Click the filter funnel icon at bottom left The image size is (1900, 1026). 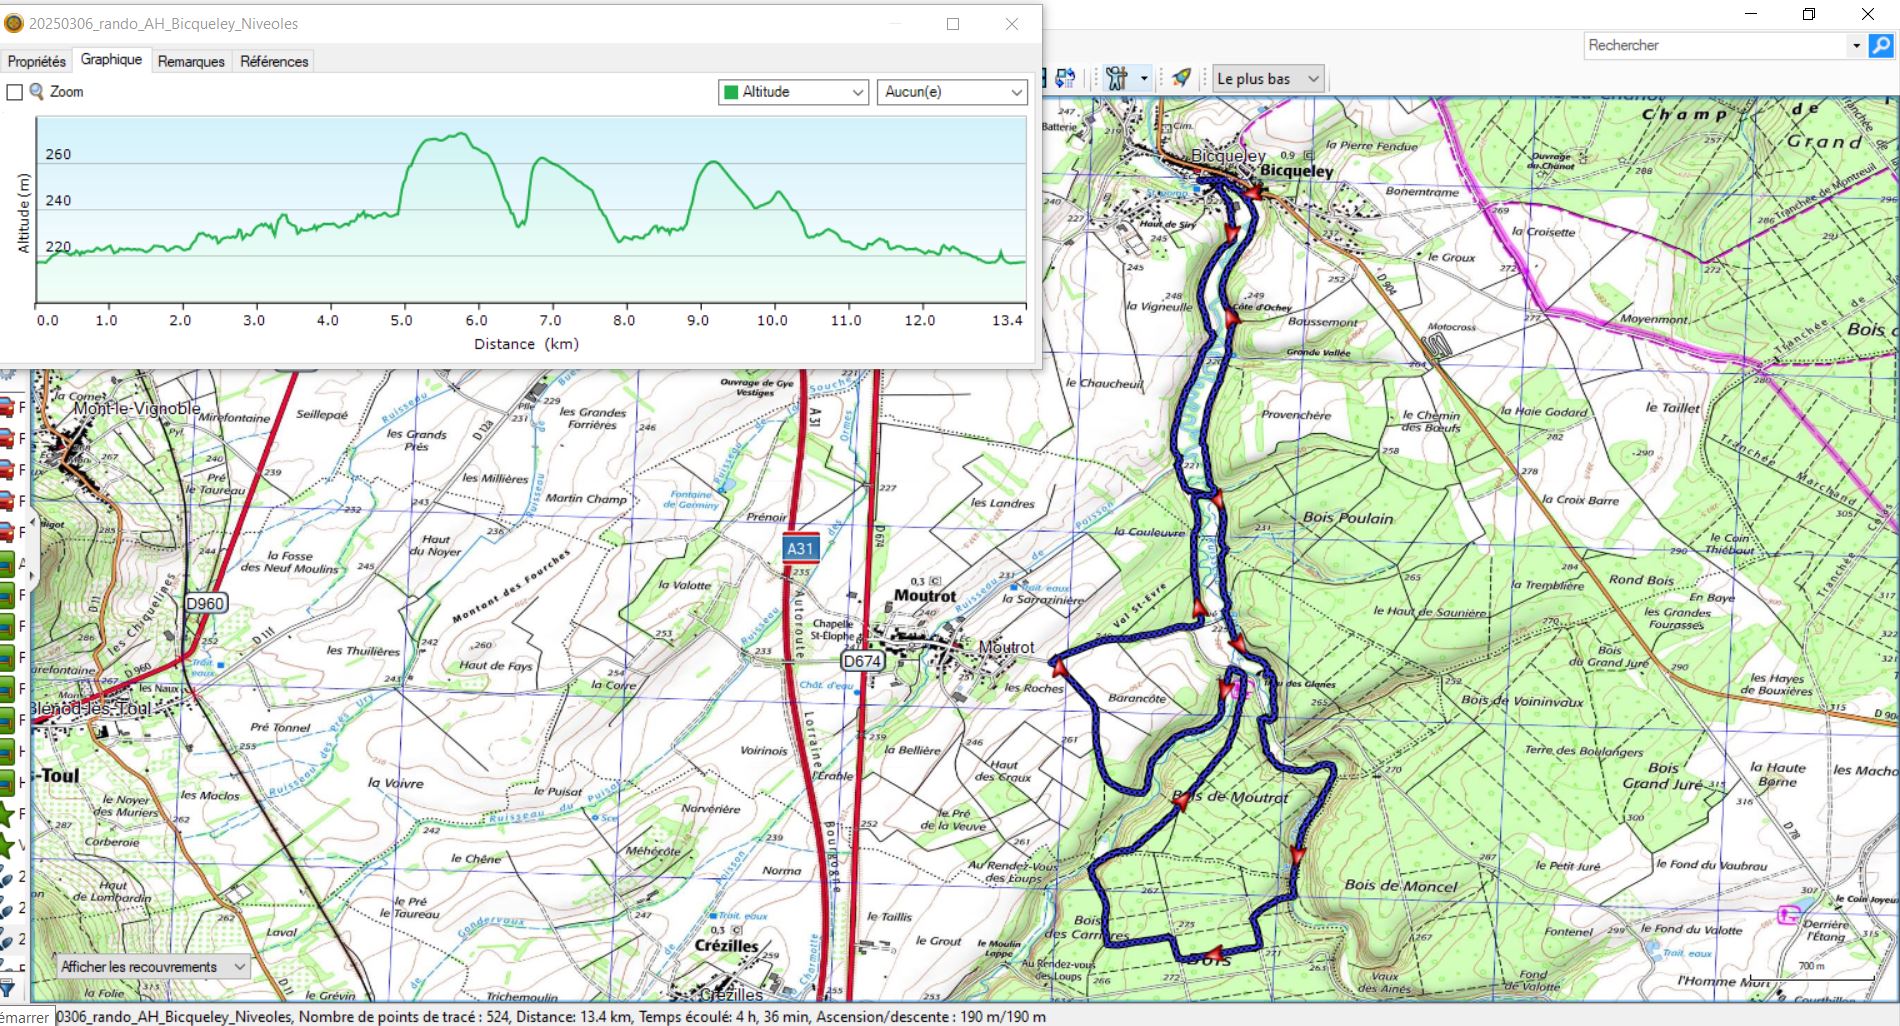coord(8,989)
